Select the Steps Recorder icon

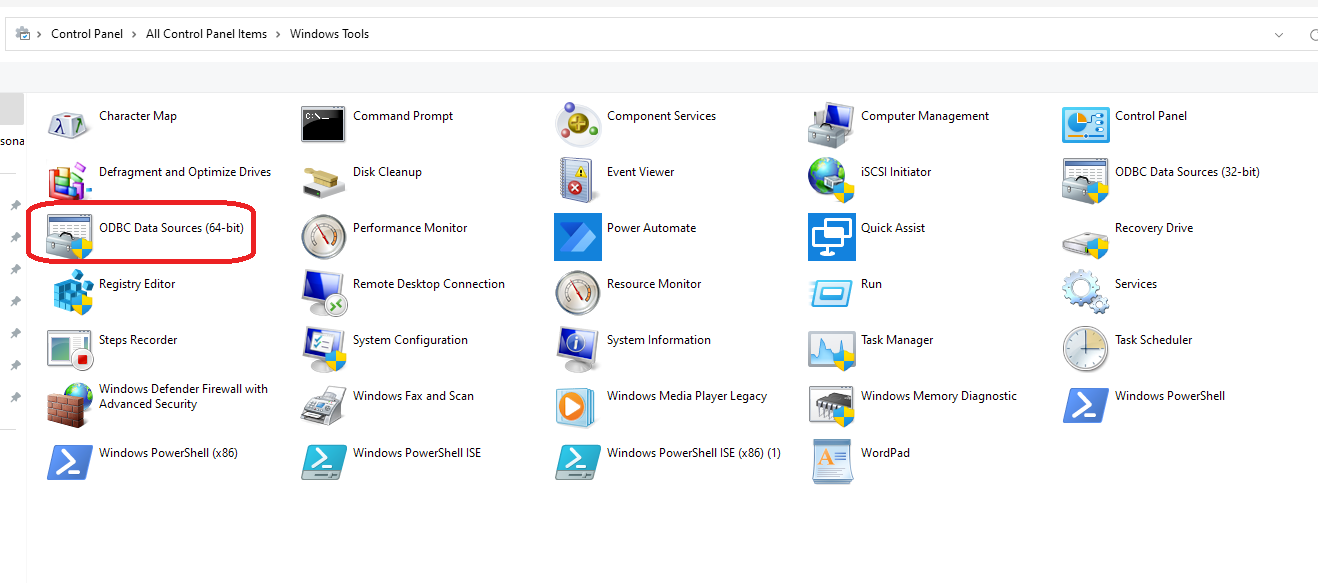[70, 349]
